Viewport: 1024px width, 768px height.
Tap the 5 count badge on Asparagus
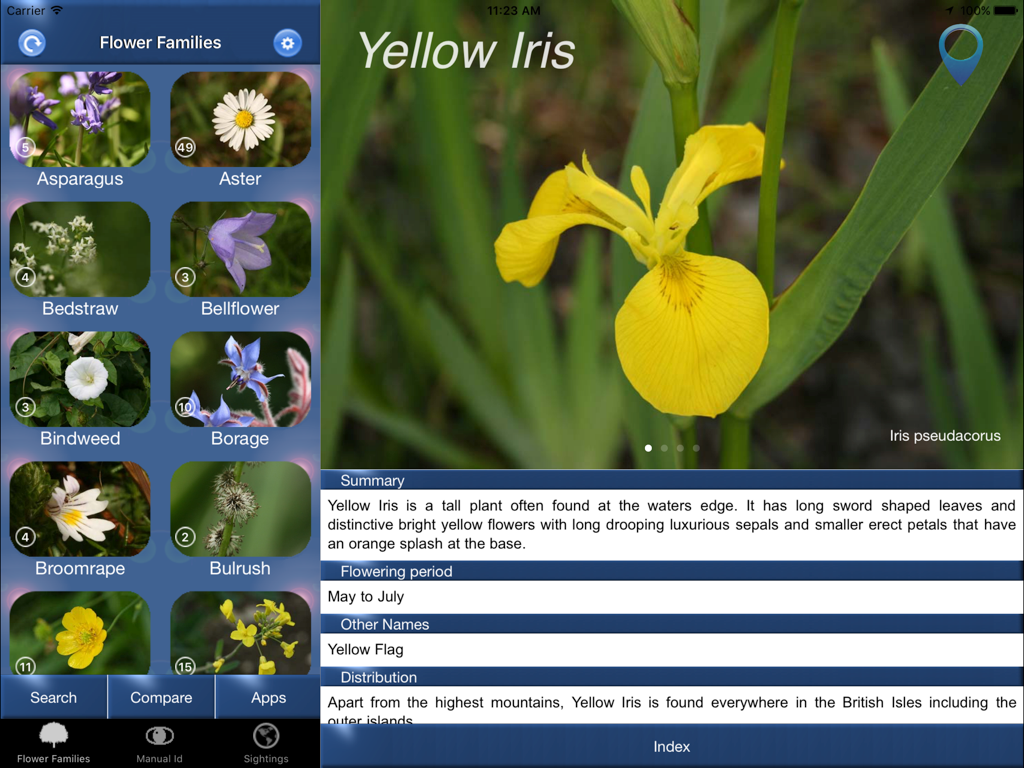[25, 147]
